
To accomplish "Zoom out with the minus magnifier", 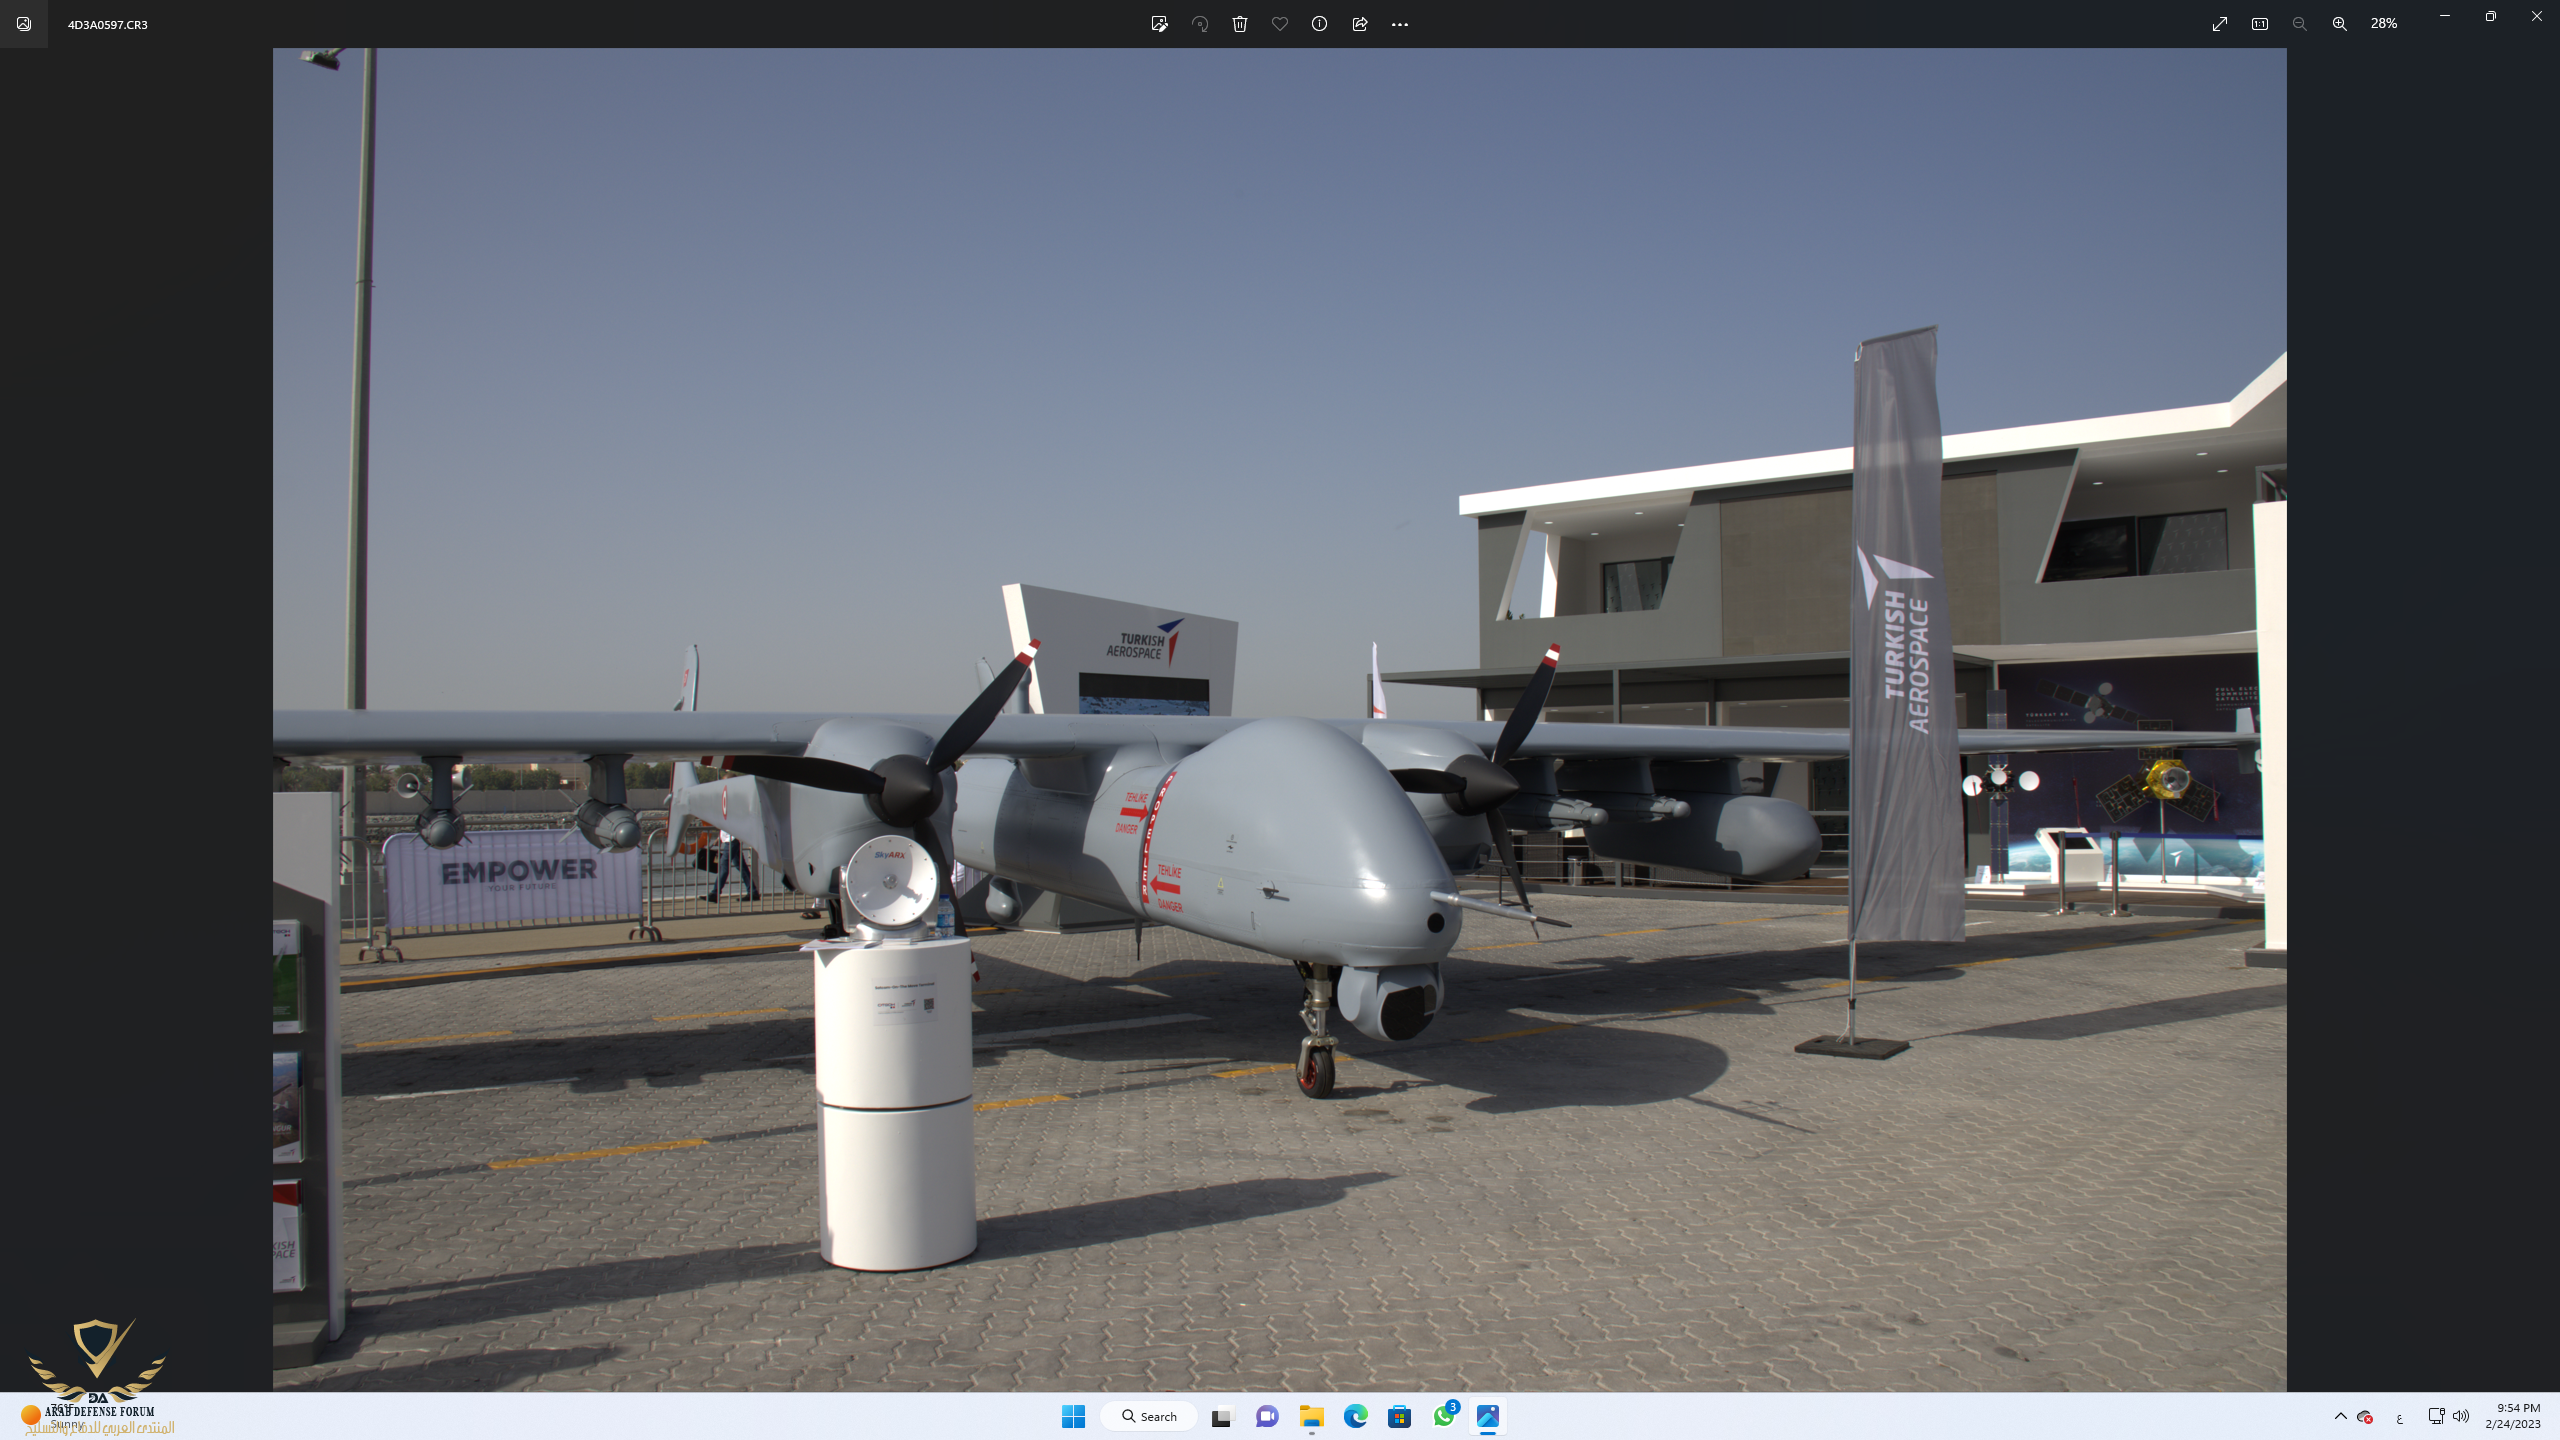I will (x=2300, y=24).
